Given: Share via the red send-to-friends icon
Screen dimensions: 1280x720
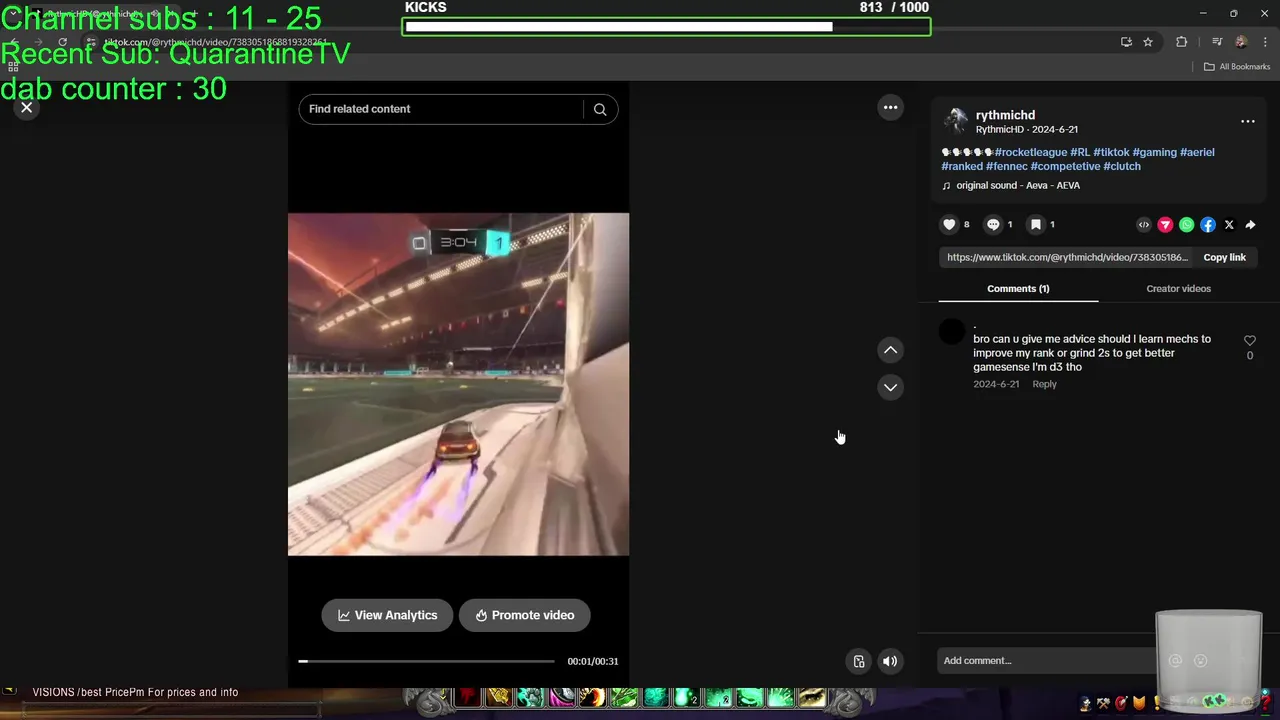Looking at the screenshot, I should (x=1165, y=225).
